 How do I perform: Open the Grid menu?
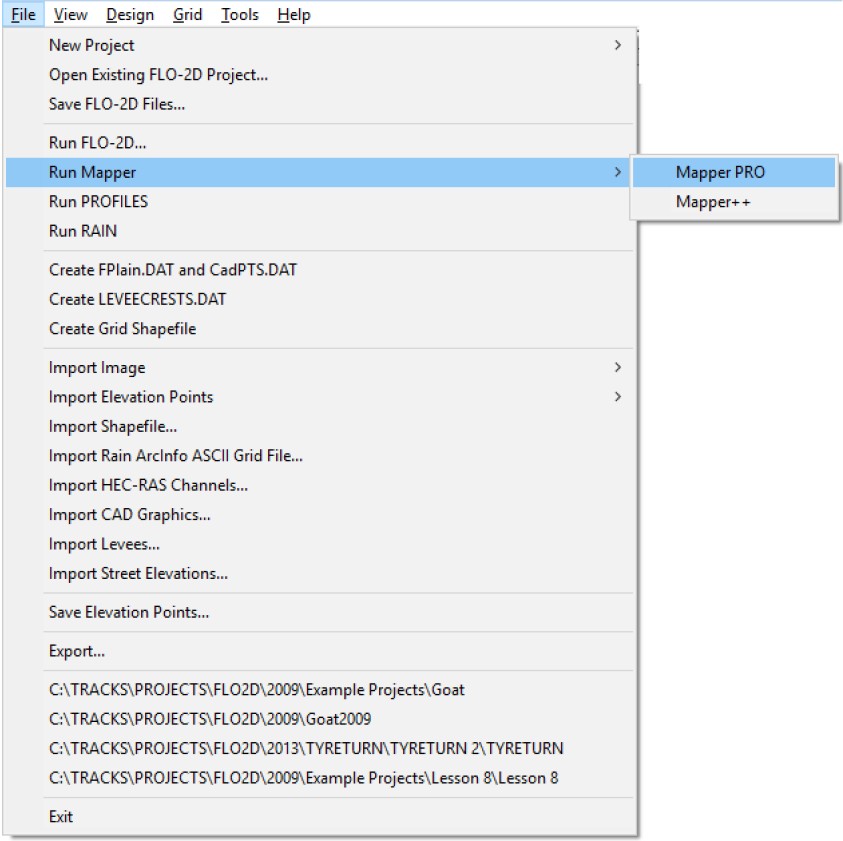[188, 14]
